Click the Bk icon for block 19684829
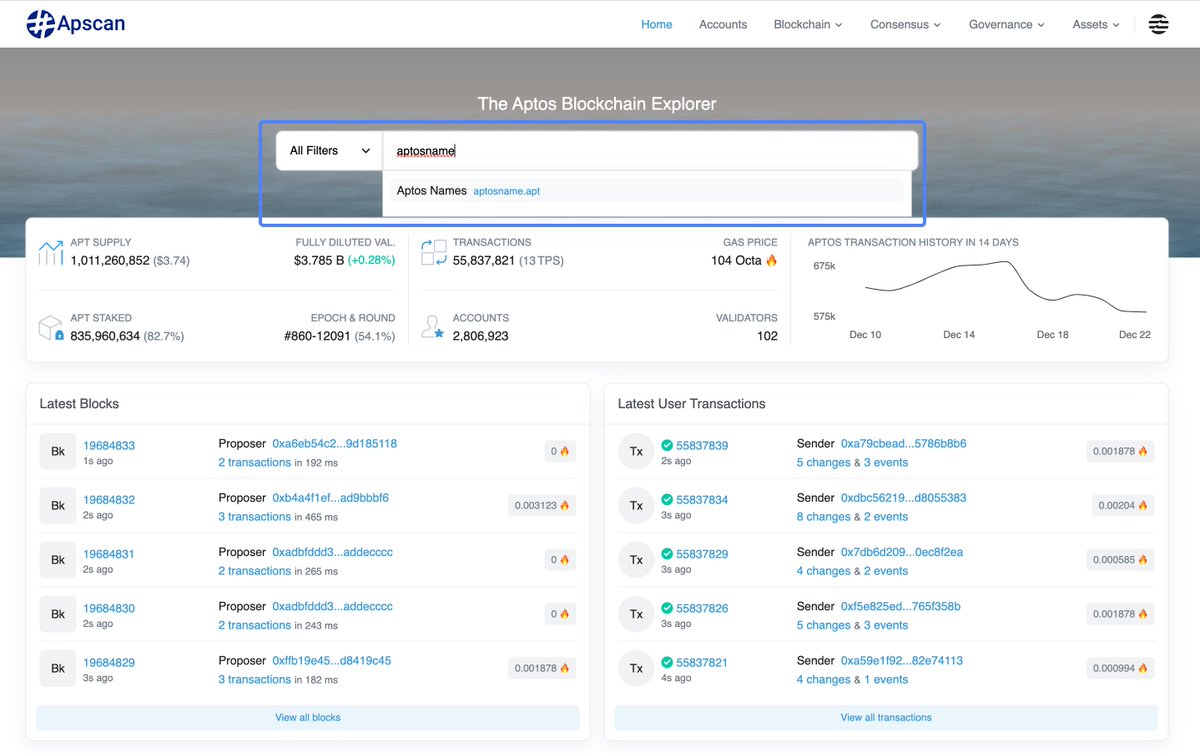 click(58, 668)
